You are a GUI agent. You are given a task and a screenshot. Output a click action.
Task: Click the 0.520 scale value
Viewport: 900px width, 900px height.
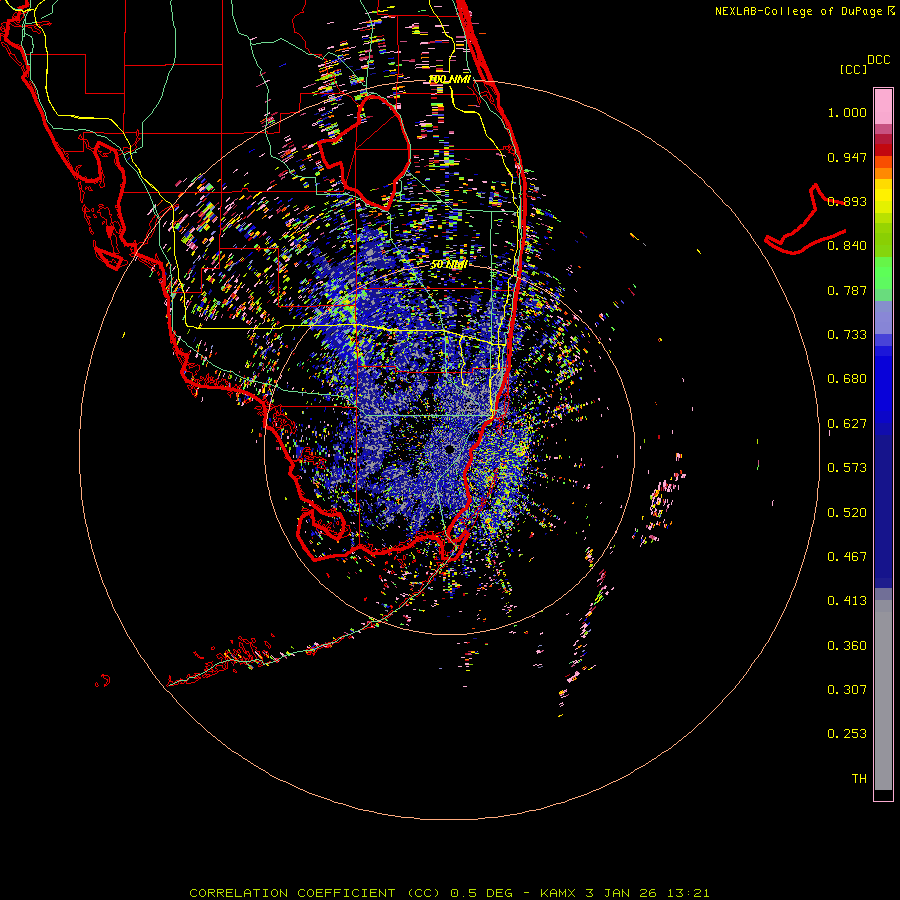tap(847, 513)
